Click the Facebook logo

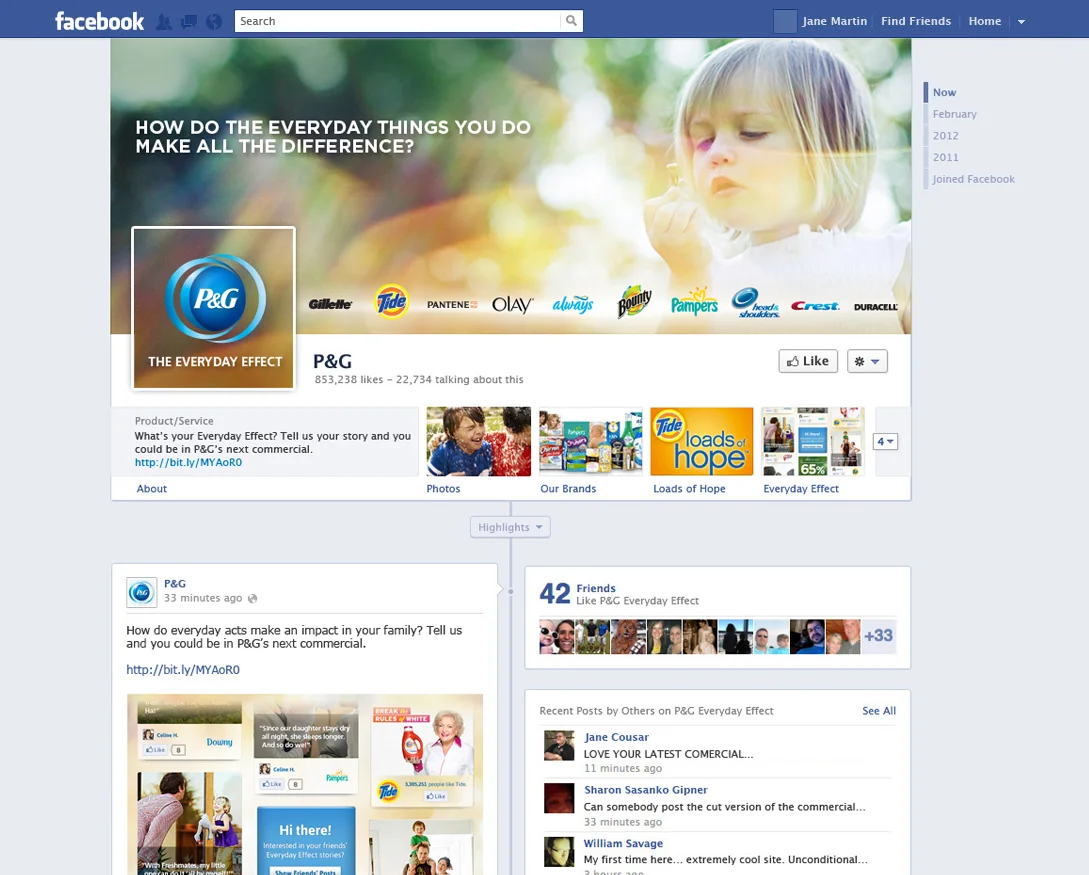click(x=98, y=20)
